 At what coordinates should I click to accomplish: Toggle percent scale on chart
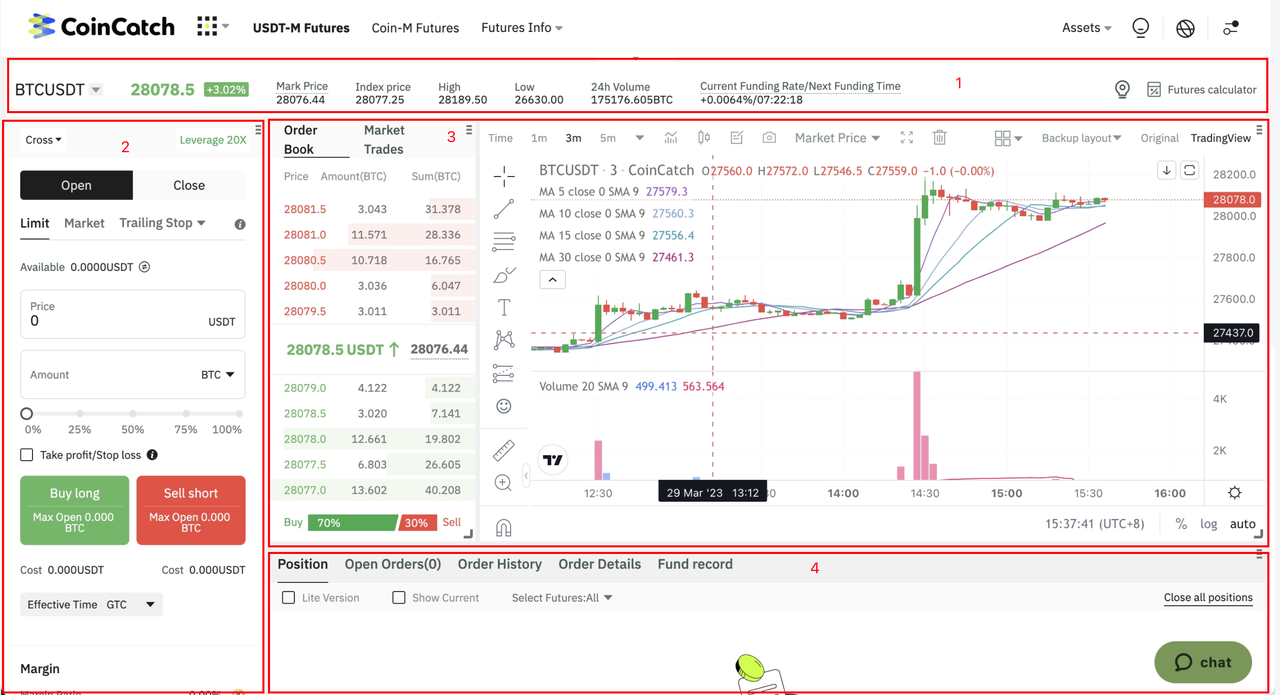point(1181,524)
